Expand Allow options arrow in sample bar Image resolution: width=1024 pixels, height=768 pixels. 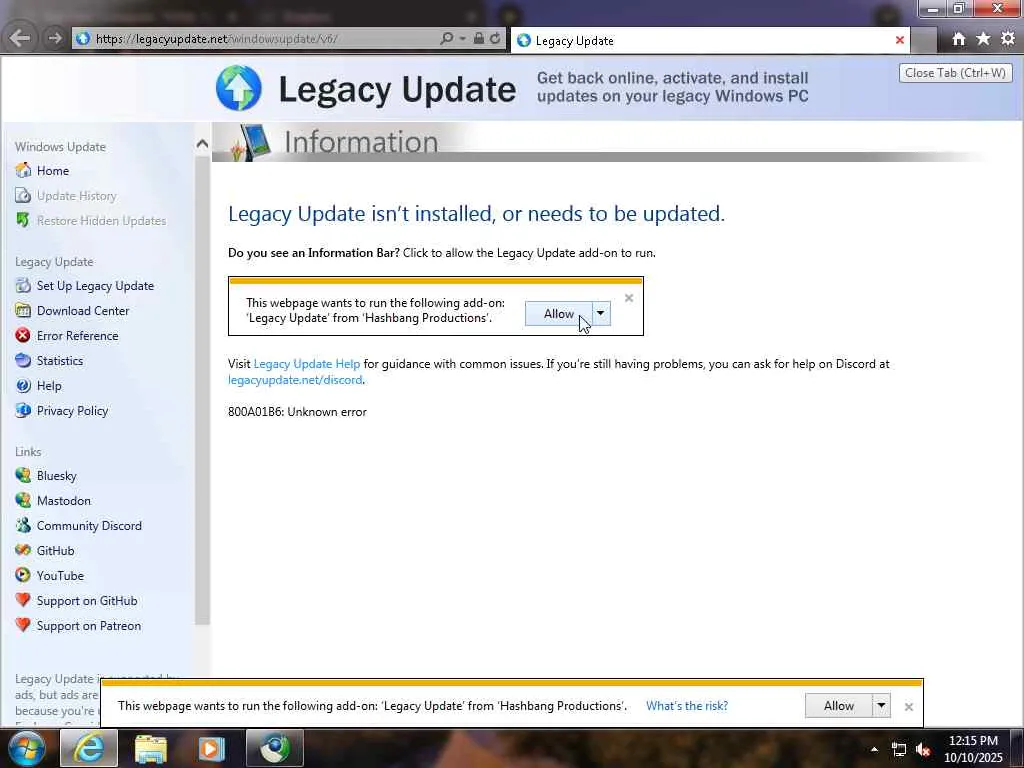601,313
